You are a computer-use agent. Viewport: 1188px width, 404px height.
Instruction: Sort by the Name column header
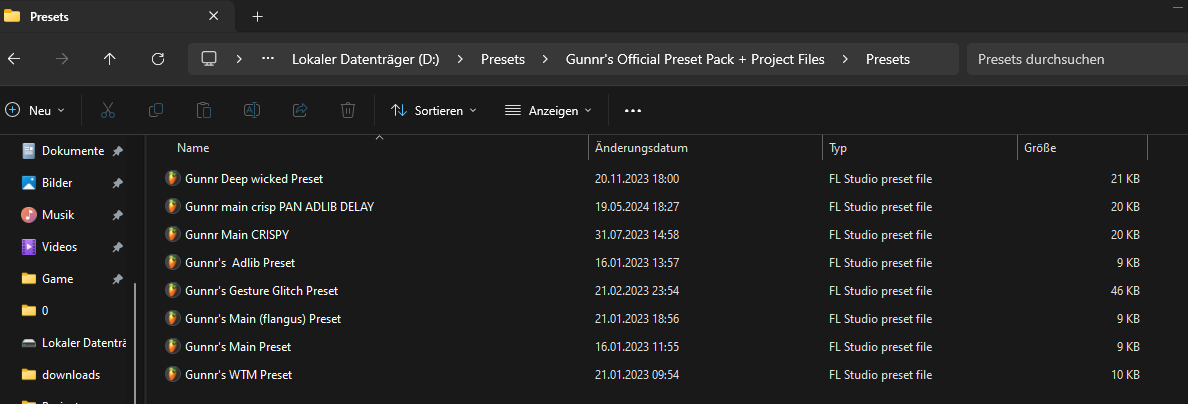pos(366,148)
